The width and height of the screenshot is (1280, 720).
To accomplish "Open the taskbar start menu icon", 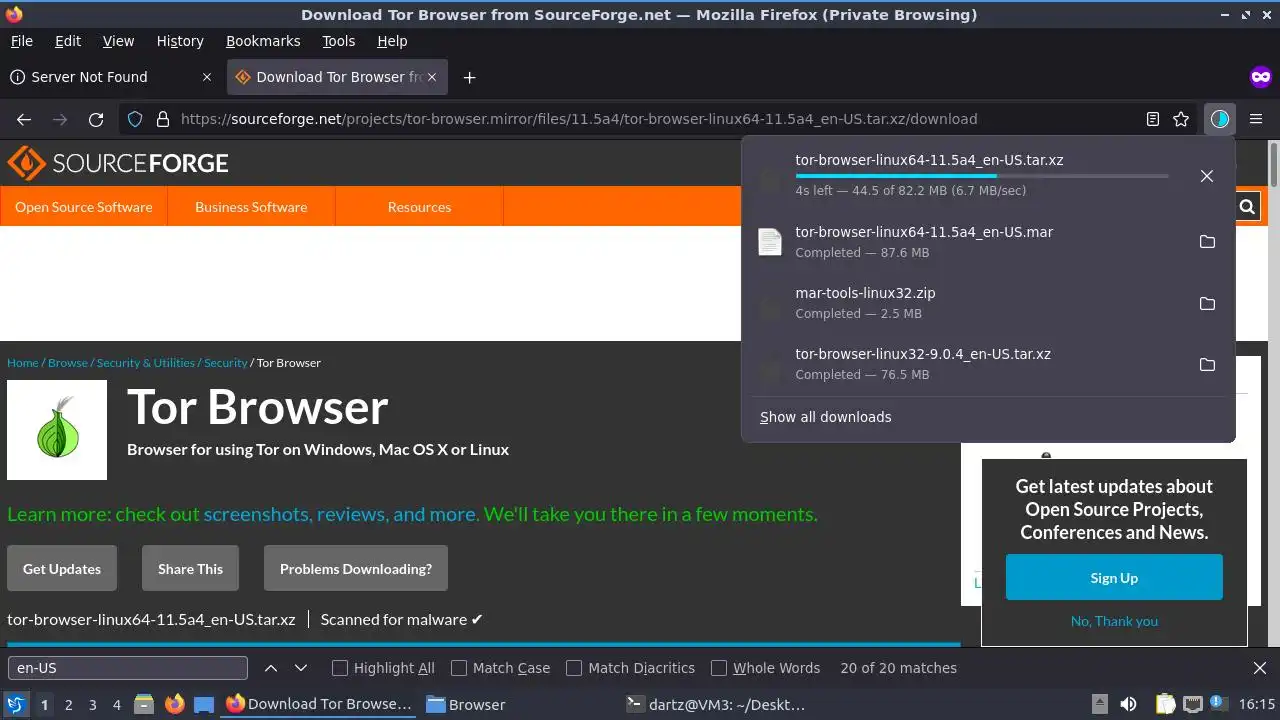I will [x=16, y=704].
